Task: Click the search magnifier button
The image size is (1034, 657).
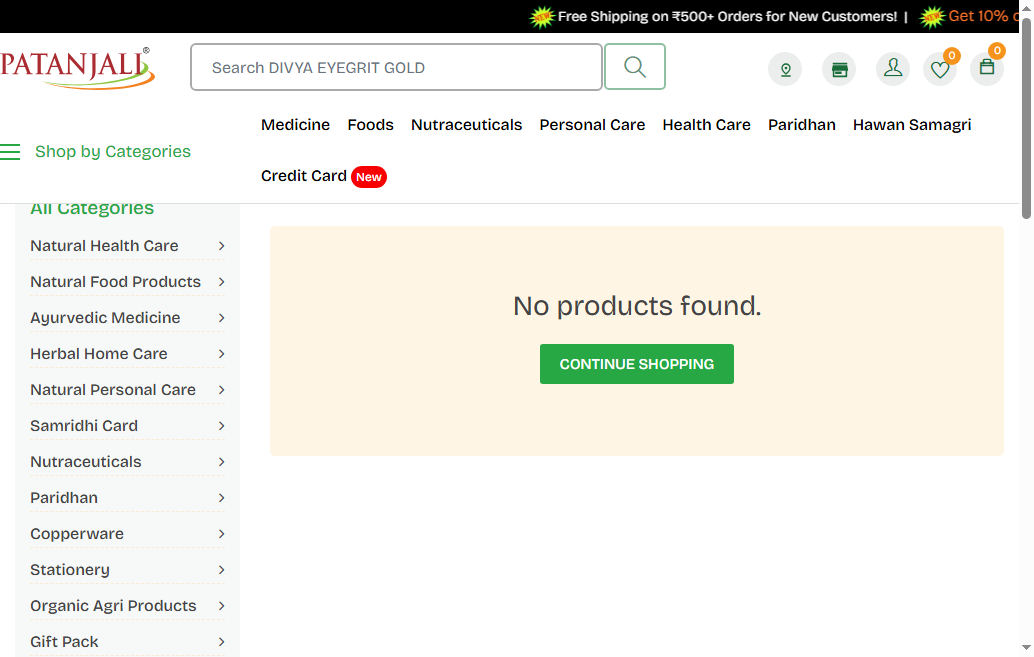Action: [x=634, y=67]
